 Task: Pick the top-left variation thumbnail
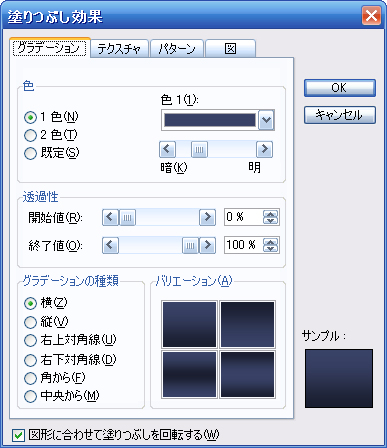[x=189, y=325]
